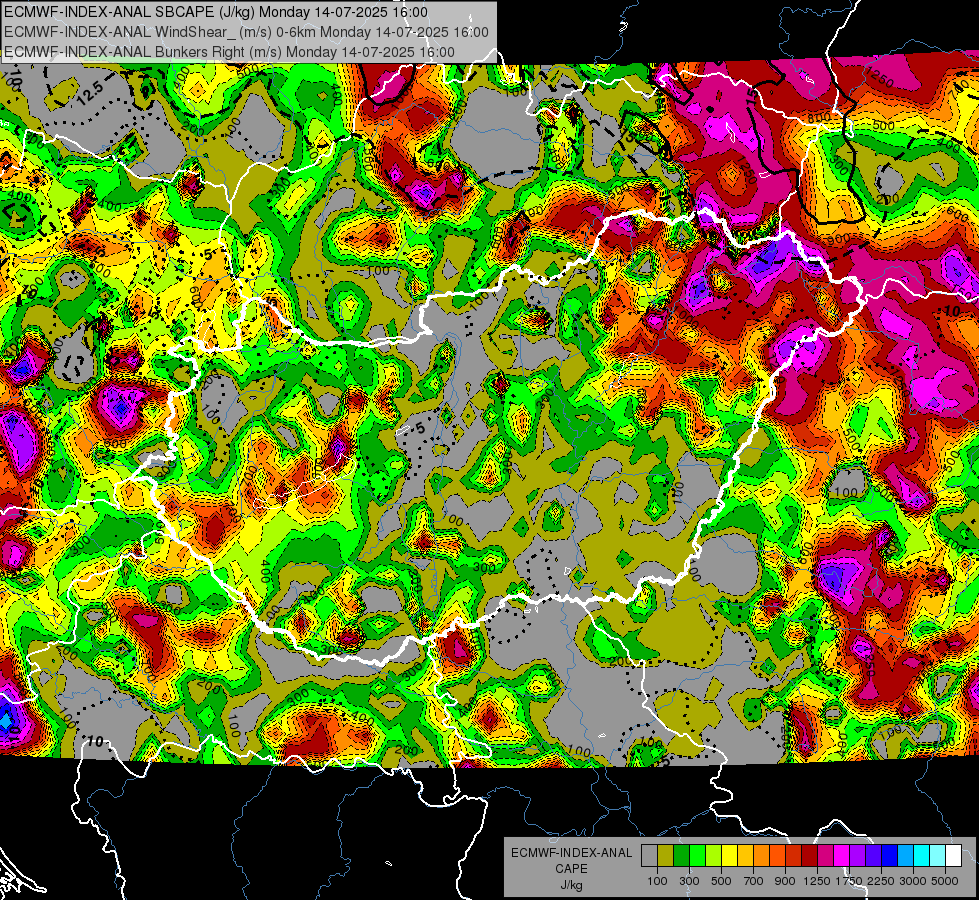979x900 pixels.
Task: Click the legend value 500
Action: click(721, 881)
